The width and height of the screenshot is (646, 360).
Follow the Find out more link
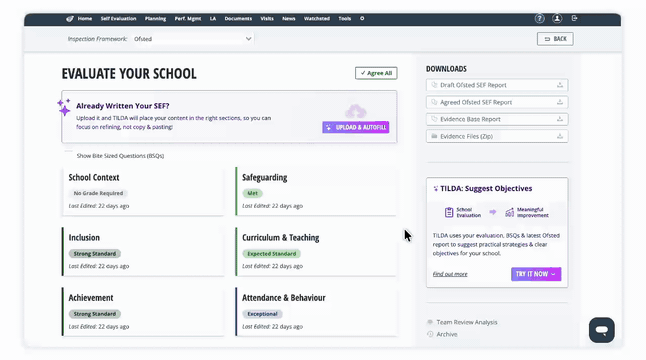[450, 274]
